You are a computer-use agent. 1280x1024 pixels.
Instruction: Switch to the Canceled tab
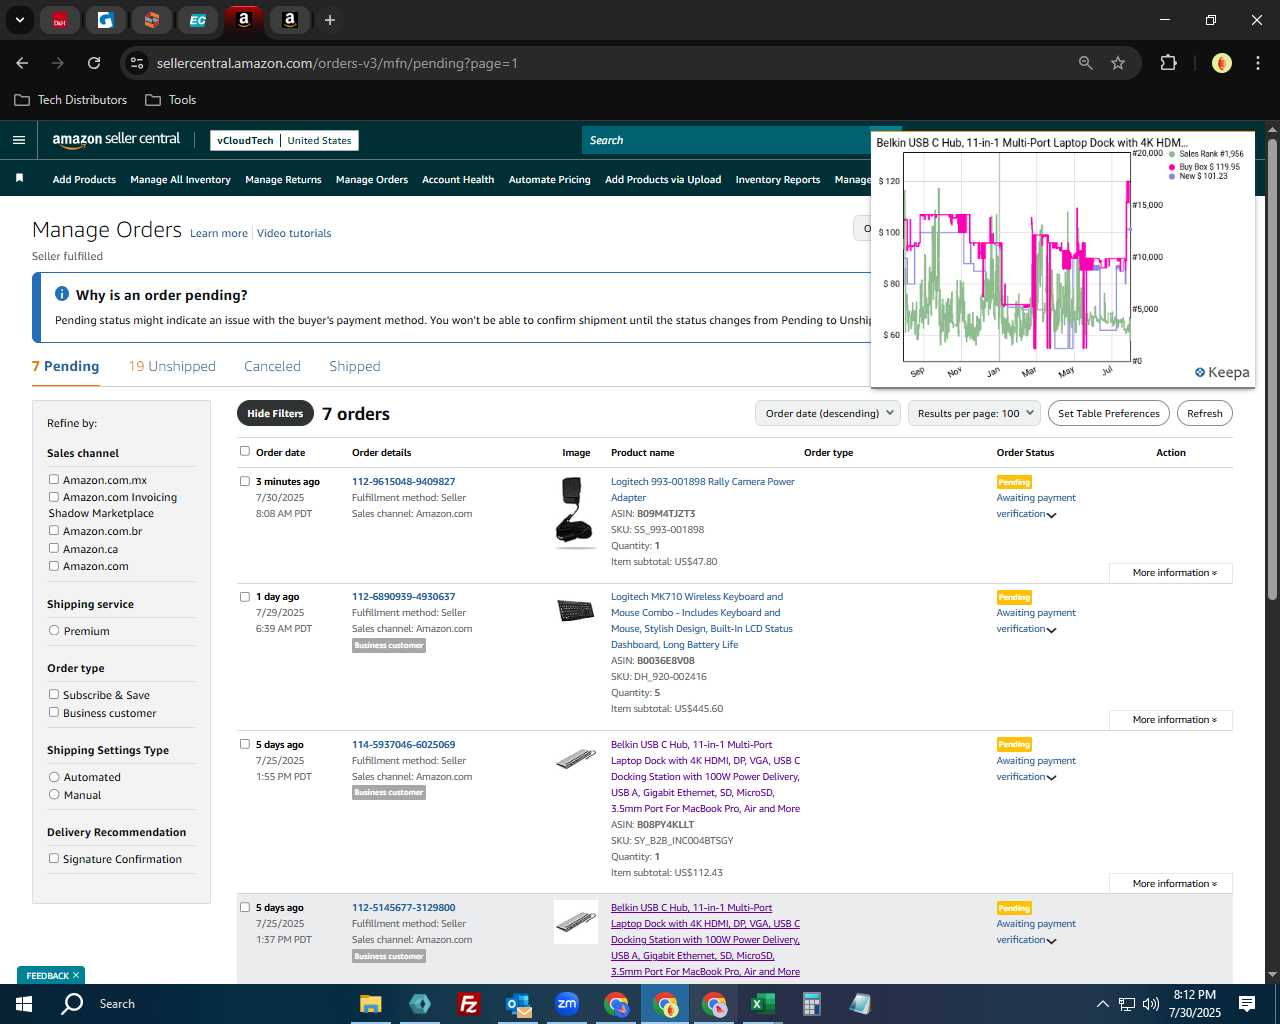[x=272, y=366]
